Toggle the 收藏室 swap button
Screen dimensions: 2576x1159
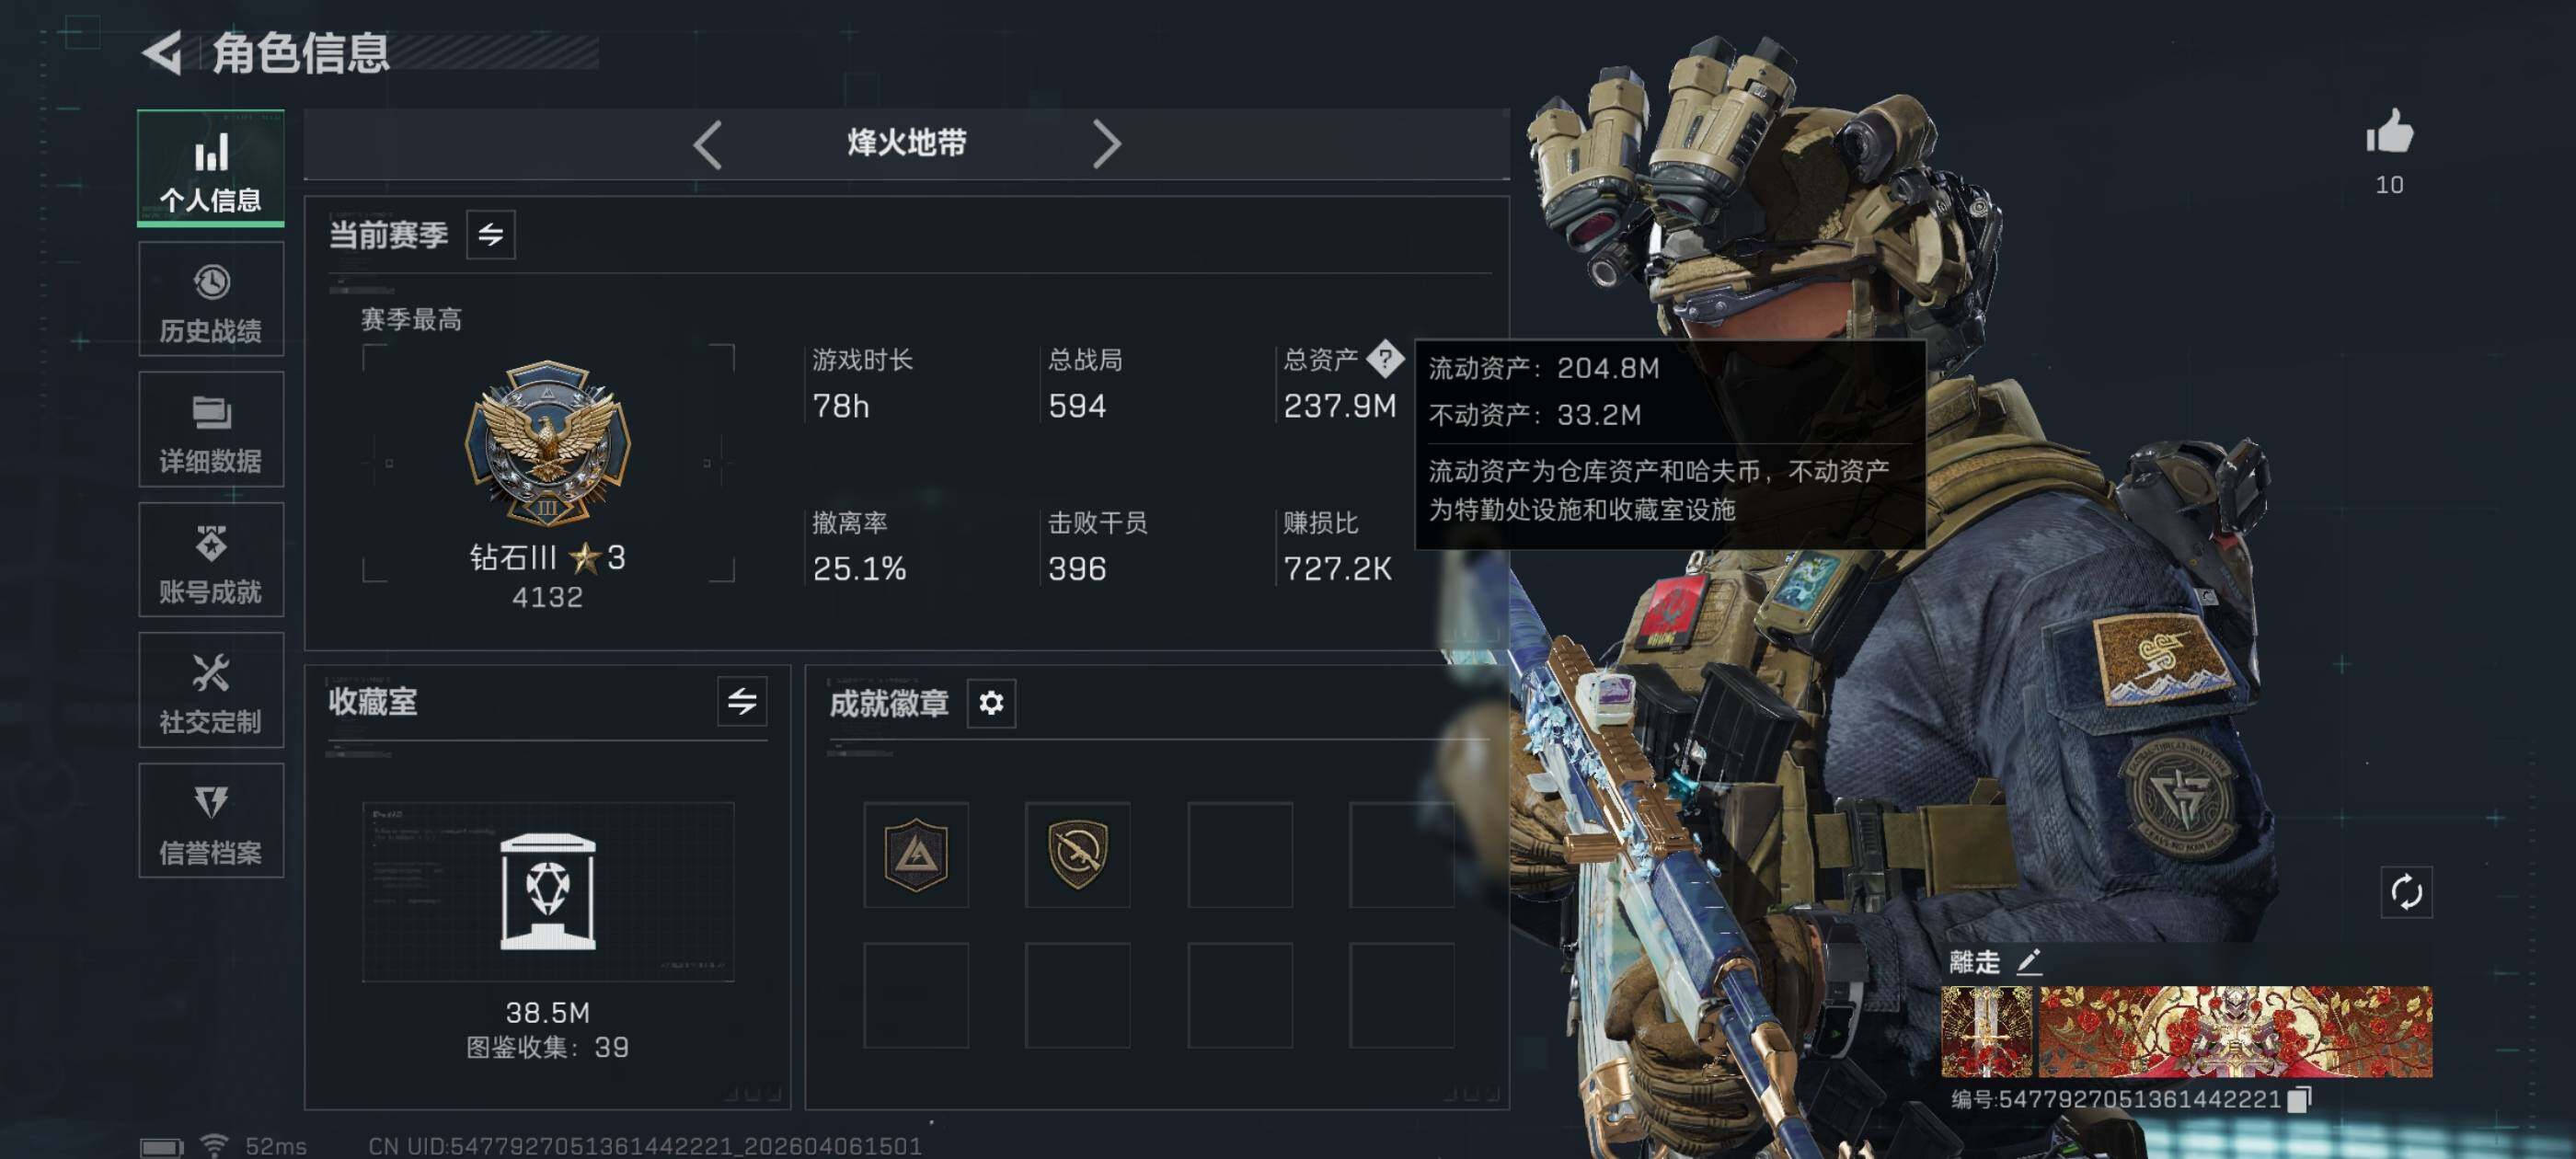coord(742,701)
